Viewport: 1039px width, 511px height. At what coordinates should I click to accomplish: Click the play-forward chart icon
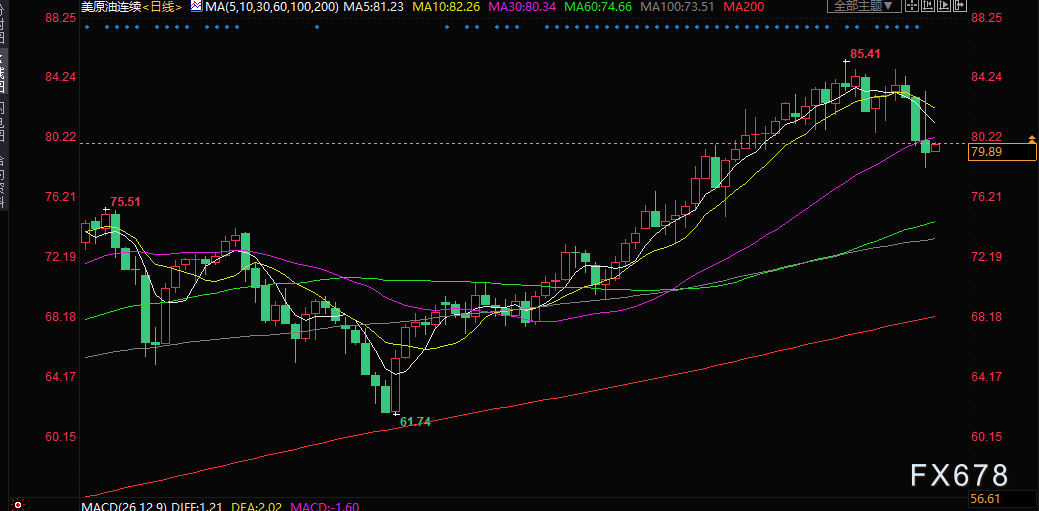[944, 5]
